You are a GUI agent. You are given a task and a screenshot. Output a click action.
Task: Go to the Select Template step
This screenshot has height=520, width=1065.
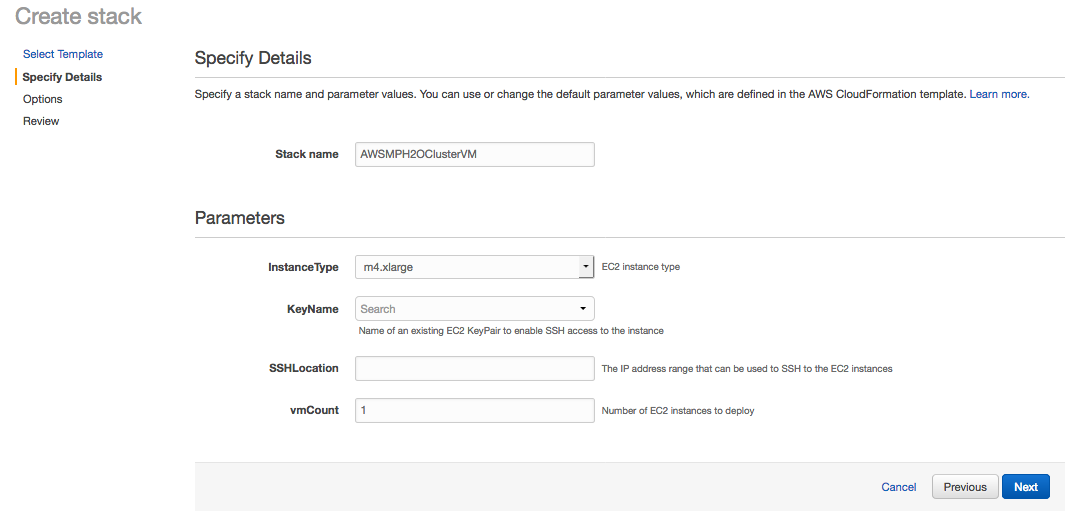point(62,54)
